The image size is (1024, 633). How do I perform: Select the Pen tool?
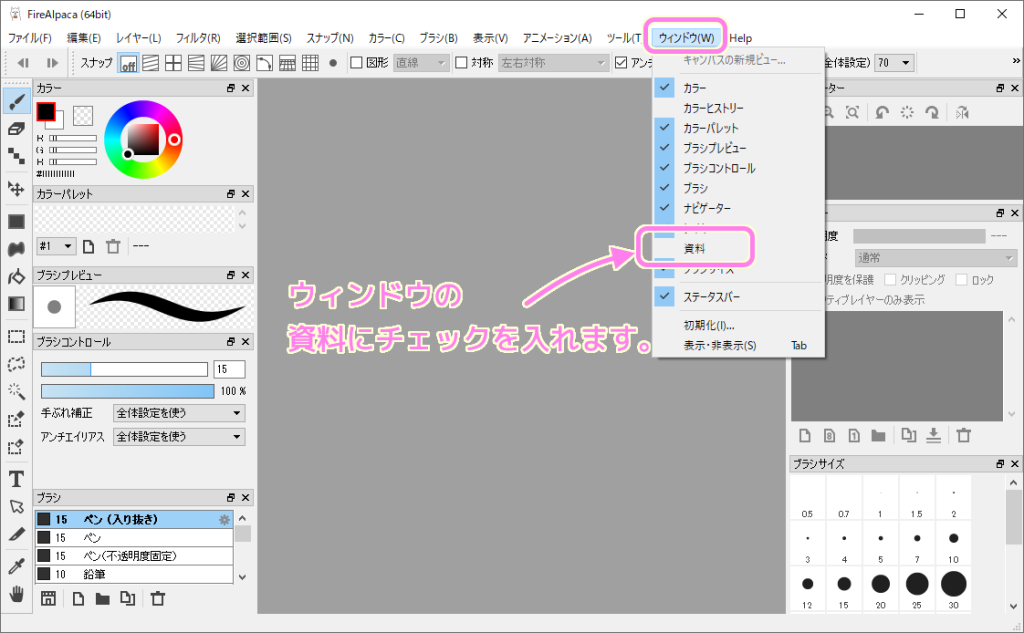(x=14, y=99)
